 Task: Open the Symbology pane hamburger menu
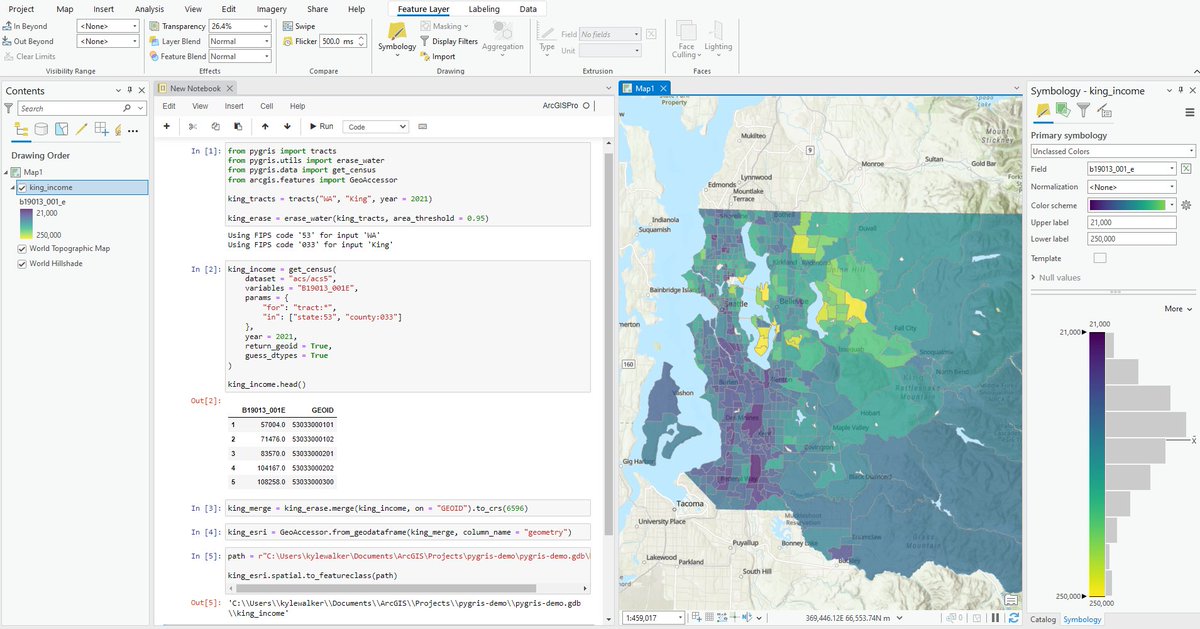click(x=1189, y=112)
